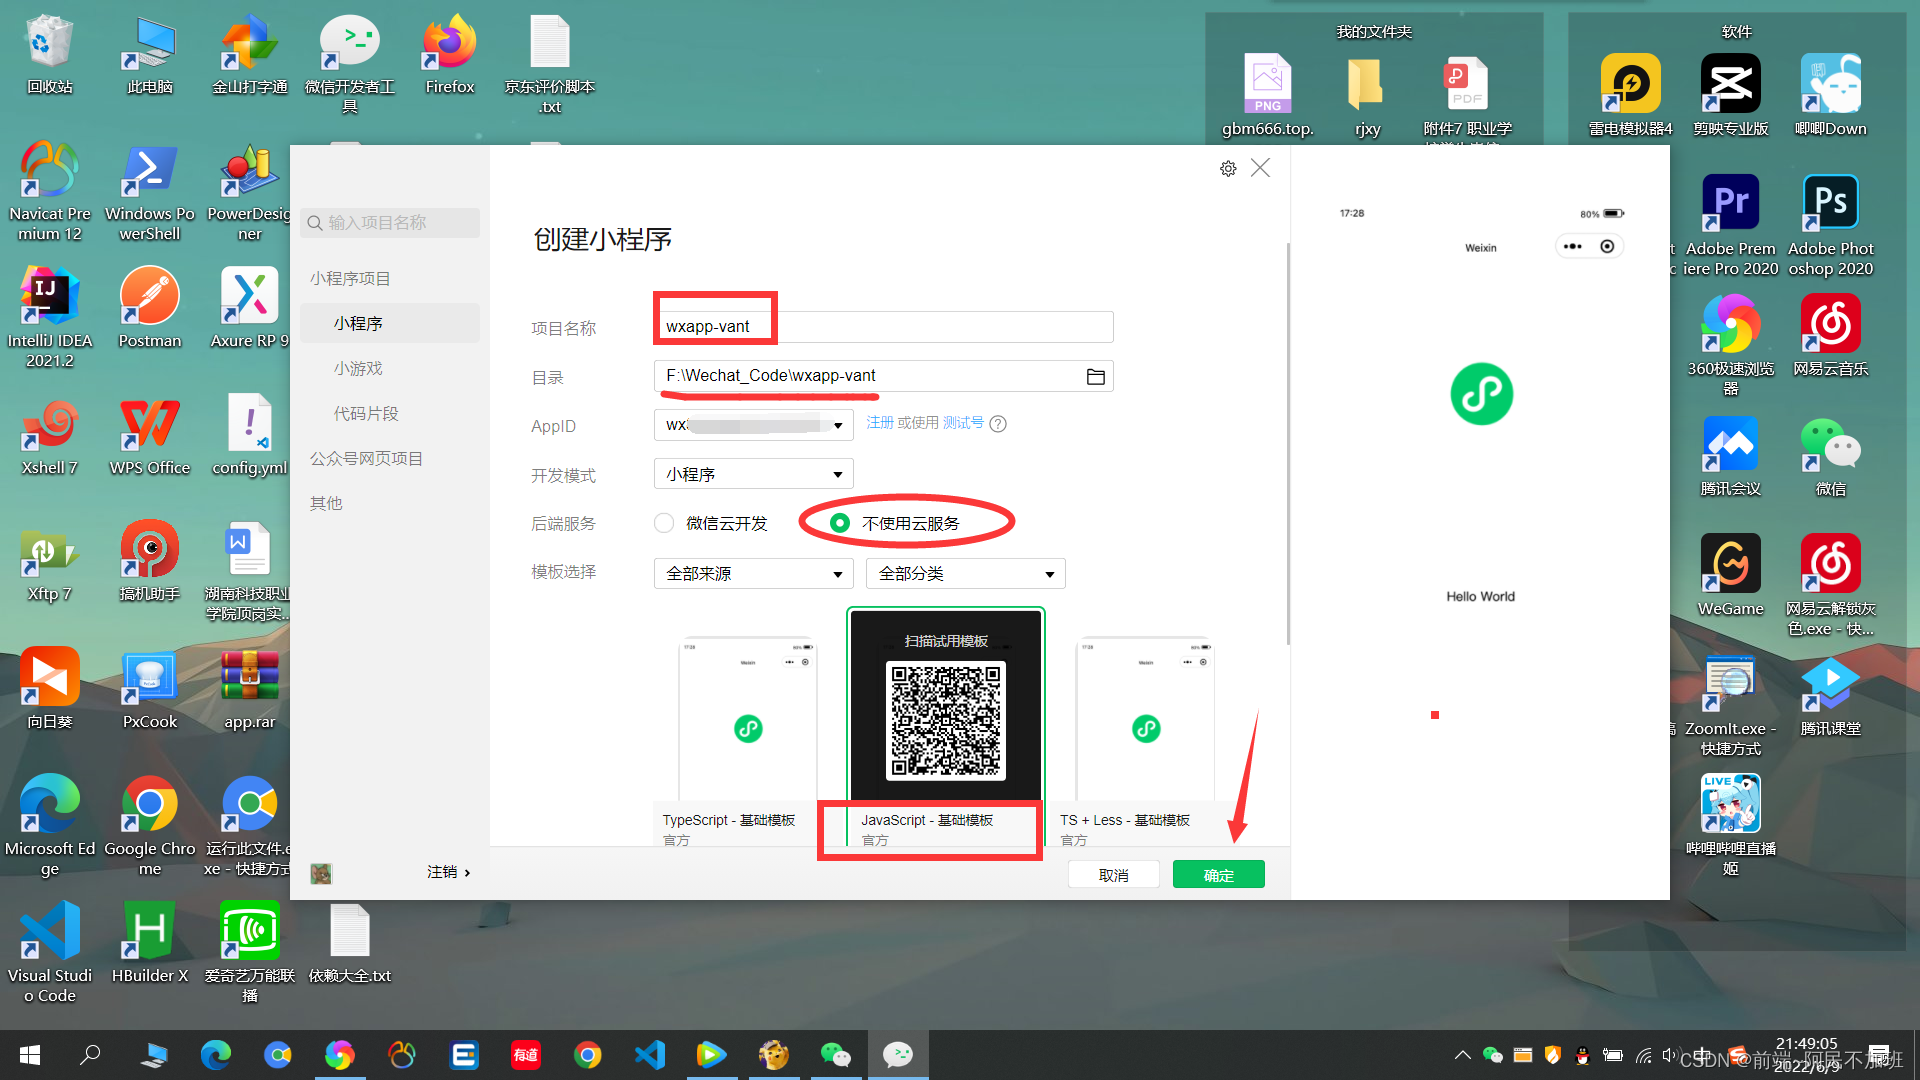This screenshot has width=1920, height=1080.
Task: Show hidden system tray icons chevron
Action: click(x=1462, y=1055)
